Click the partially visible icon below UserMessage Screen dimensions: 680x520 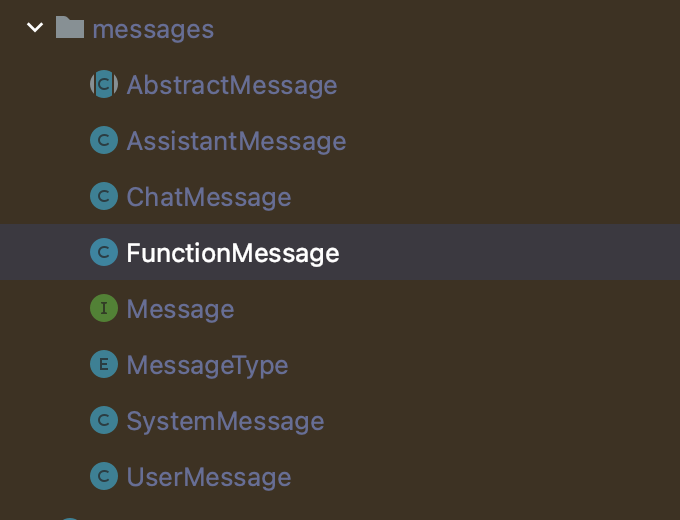click(x=70, y=517)
